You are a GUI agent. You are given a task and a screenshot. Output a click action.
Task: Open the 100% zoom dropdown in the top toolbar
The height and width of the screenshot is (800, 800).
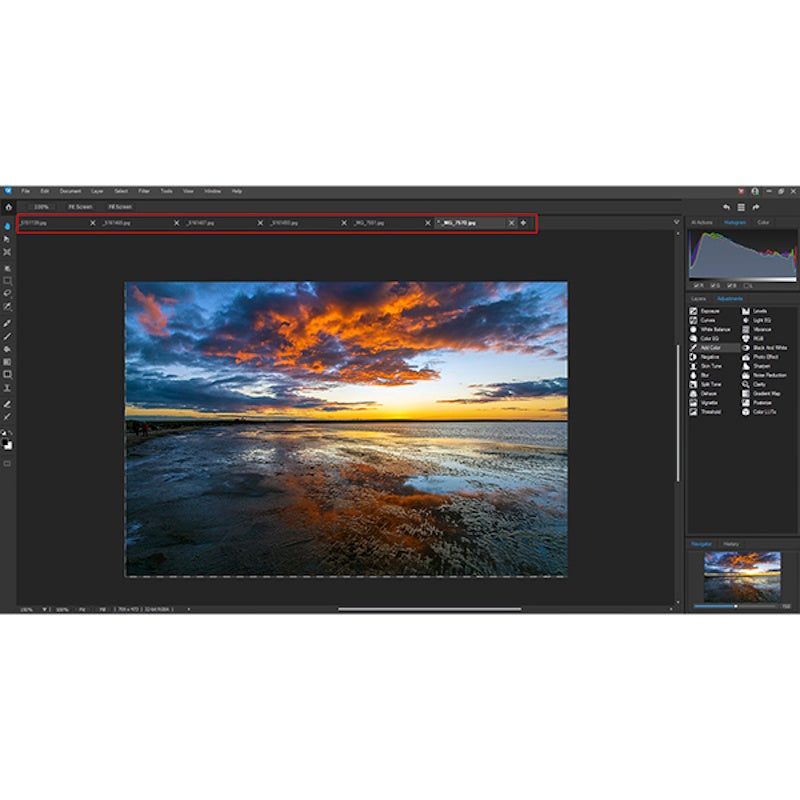[x=41, y=206]
